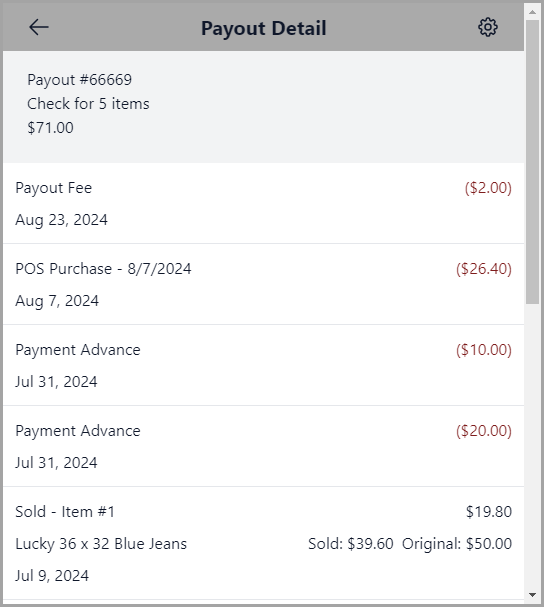
Task: Click the Check for 5 items text
Action: tap(88, 104)
